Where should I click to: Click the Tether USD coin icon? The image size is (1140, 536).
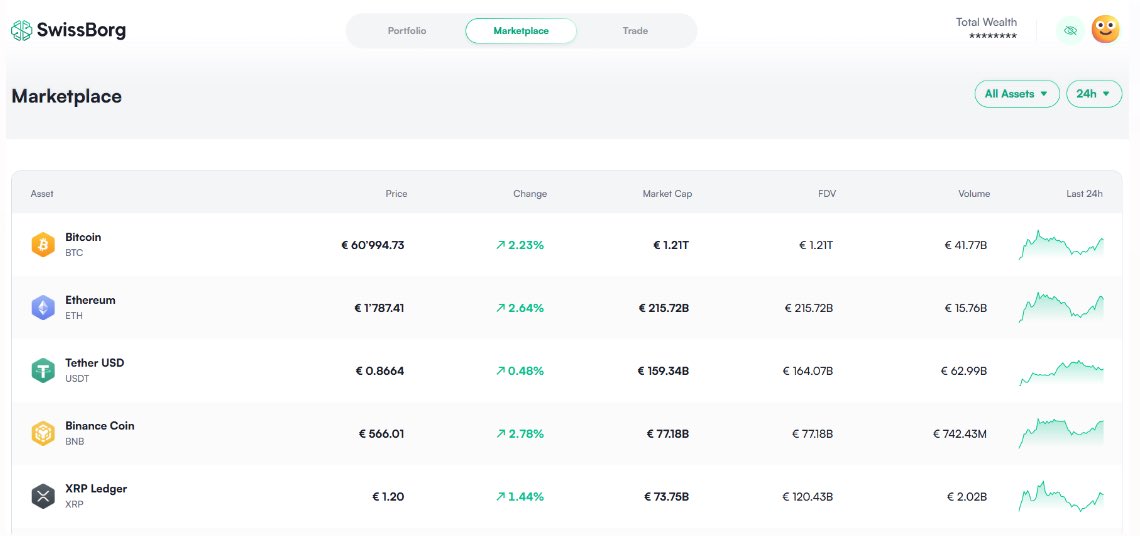43,371
